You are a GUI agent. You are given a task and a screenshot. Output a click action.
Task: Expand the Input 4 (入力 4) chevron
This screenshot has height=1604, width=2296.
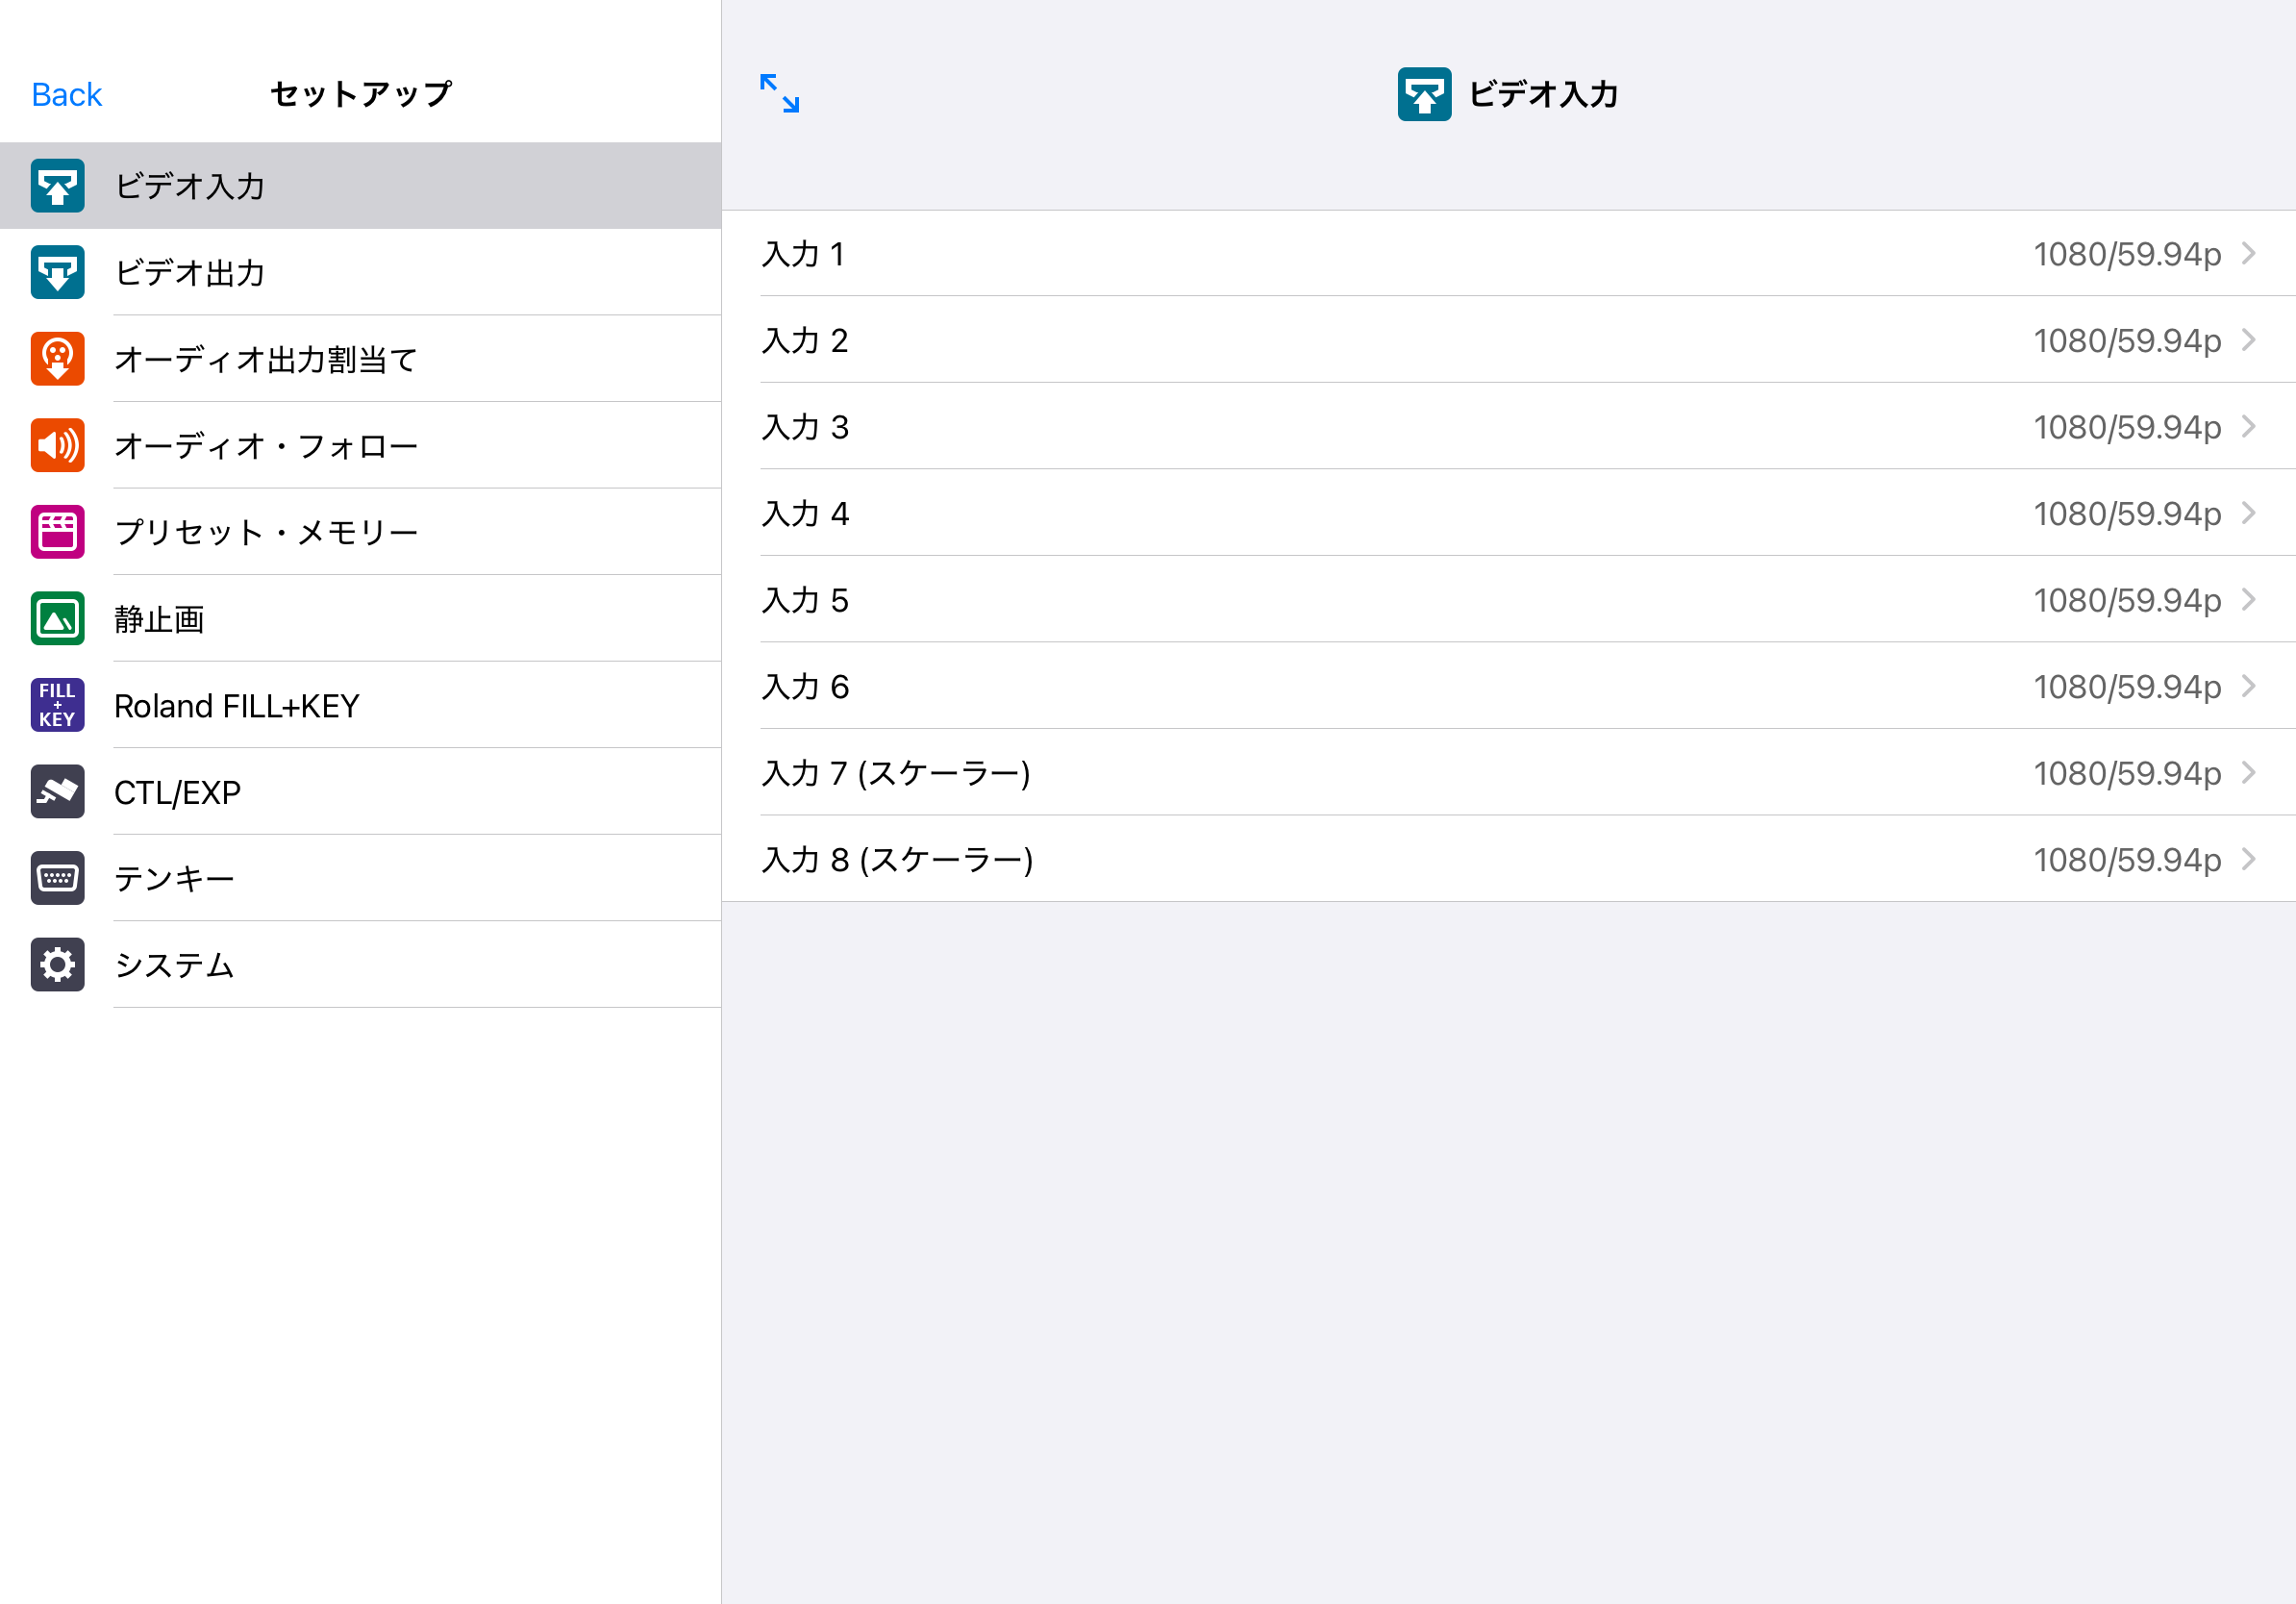point(2249,513)
